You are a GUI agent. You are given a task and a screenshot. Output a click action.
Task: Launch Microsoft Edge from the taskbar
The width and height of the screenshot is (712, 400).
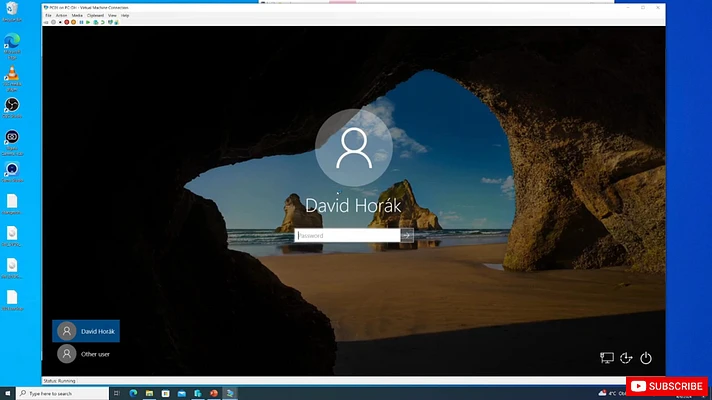point(133,393)
